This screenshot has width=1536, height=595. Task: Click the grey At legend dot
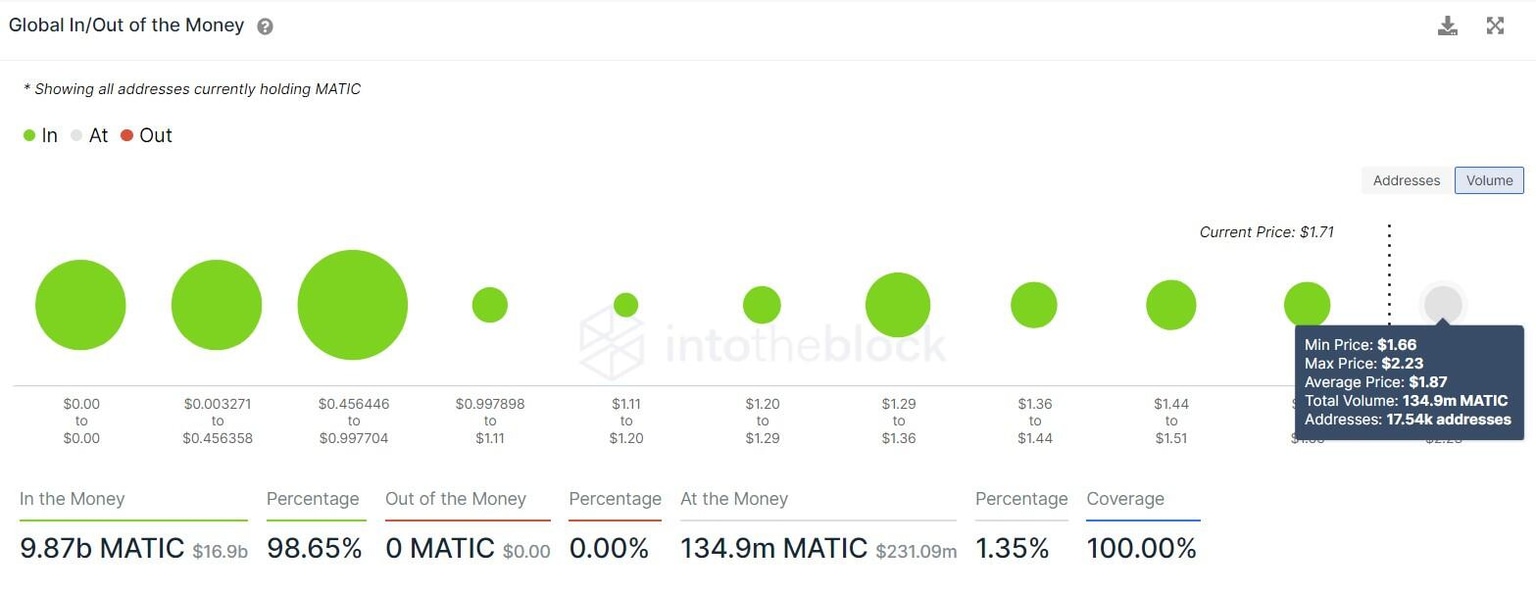coord(76,134)
